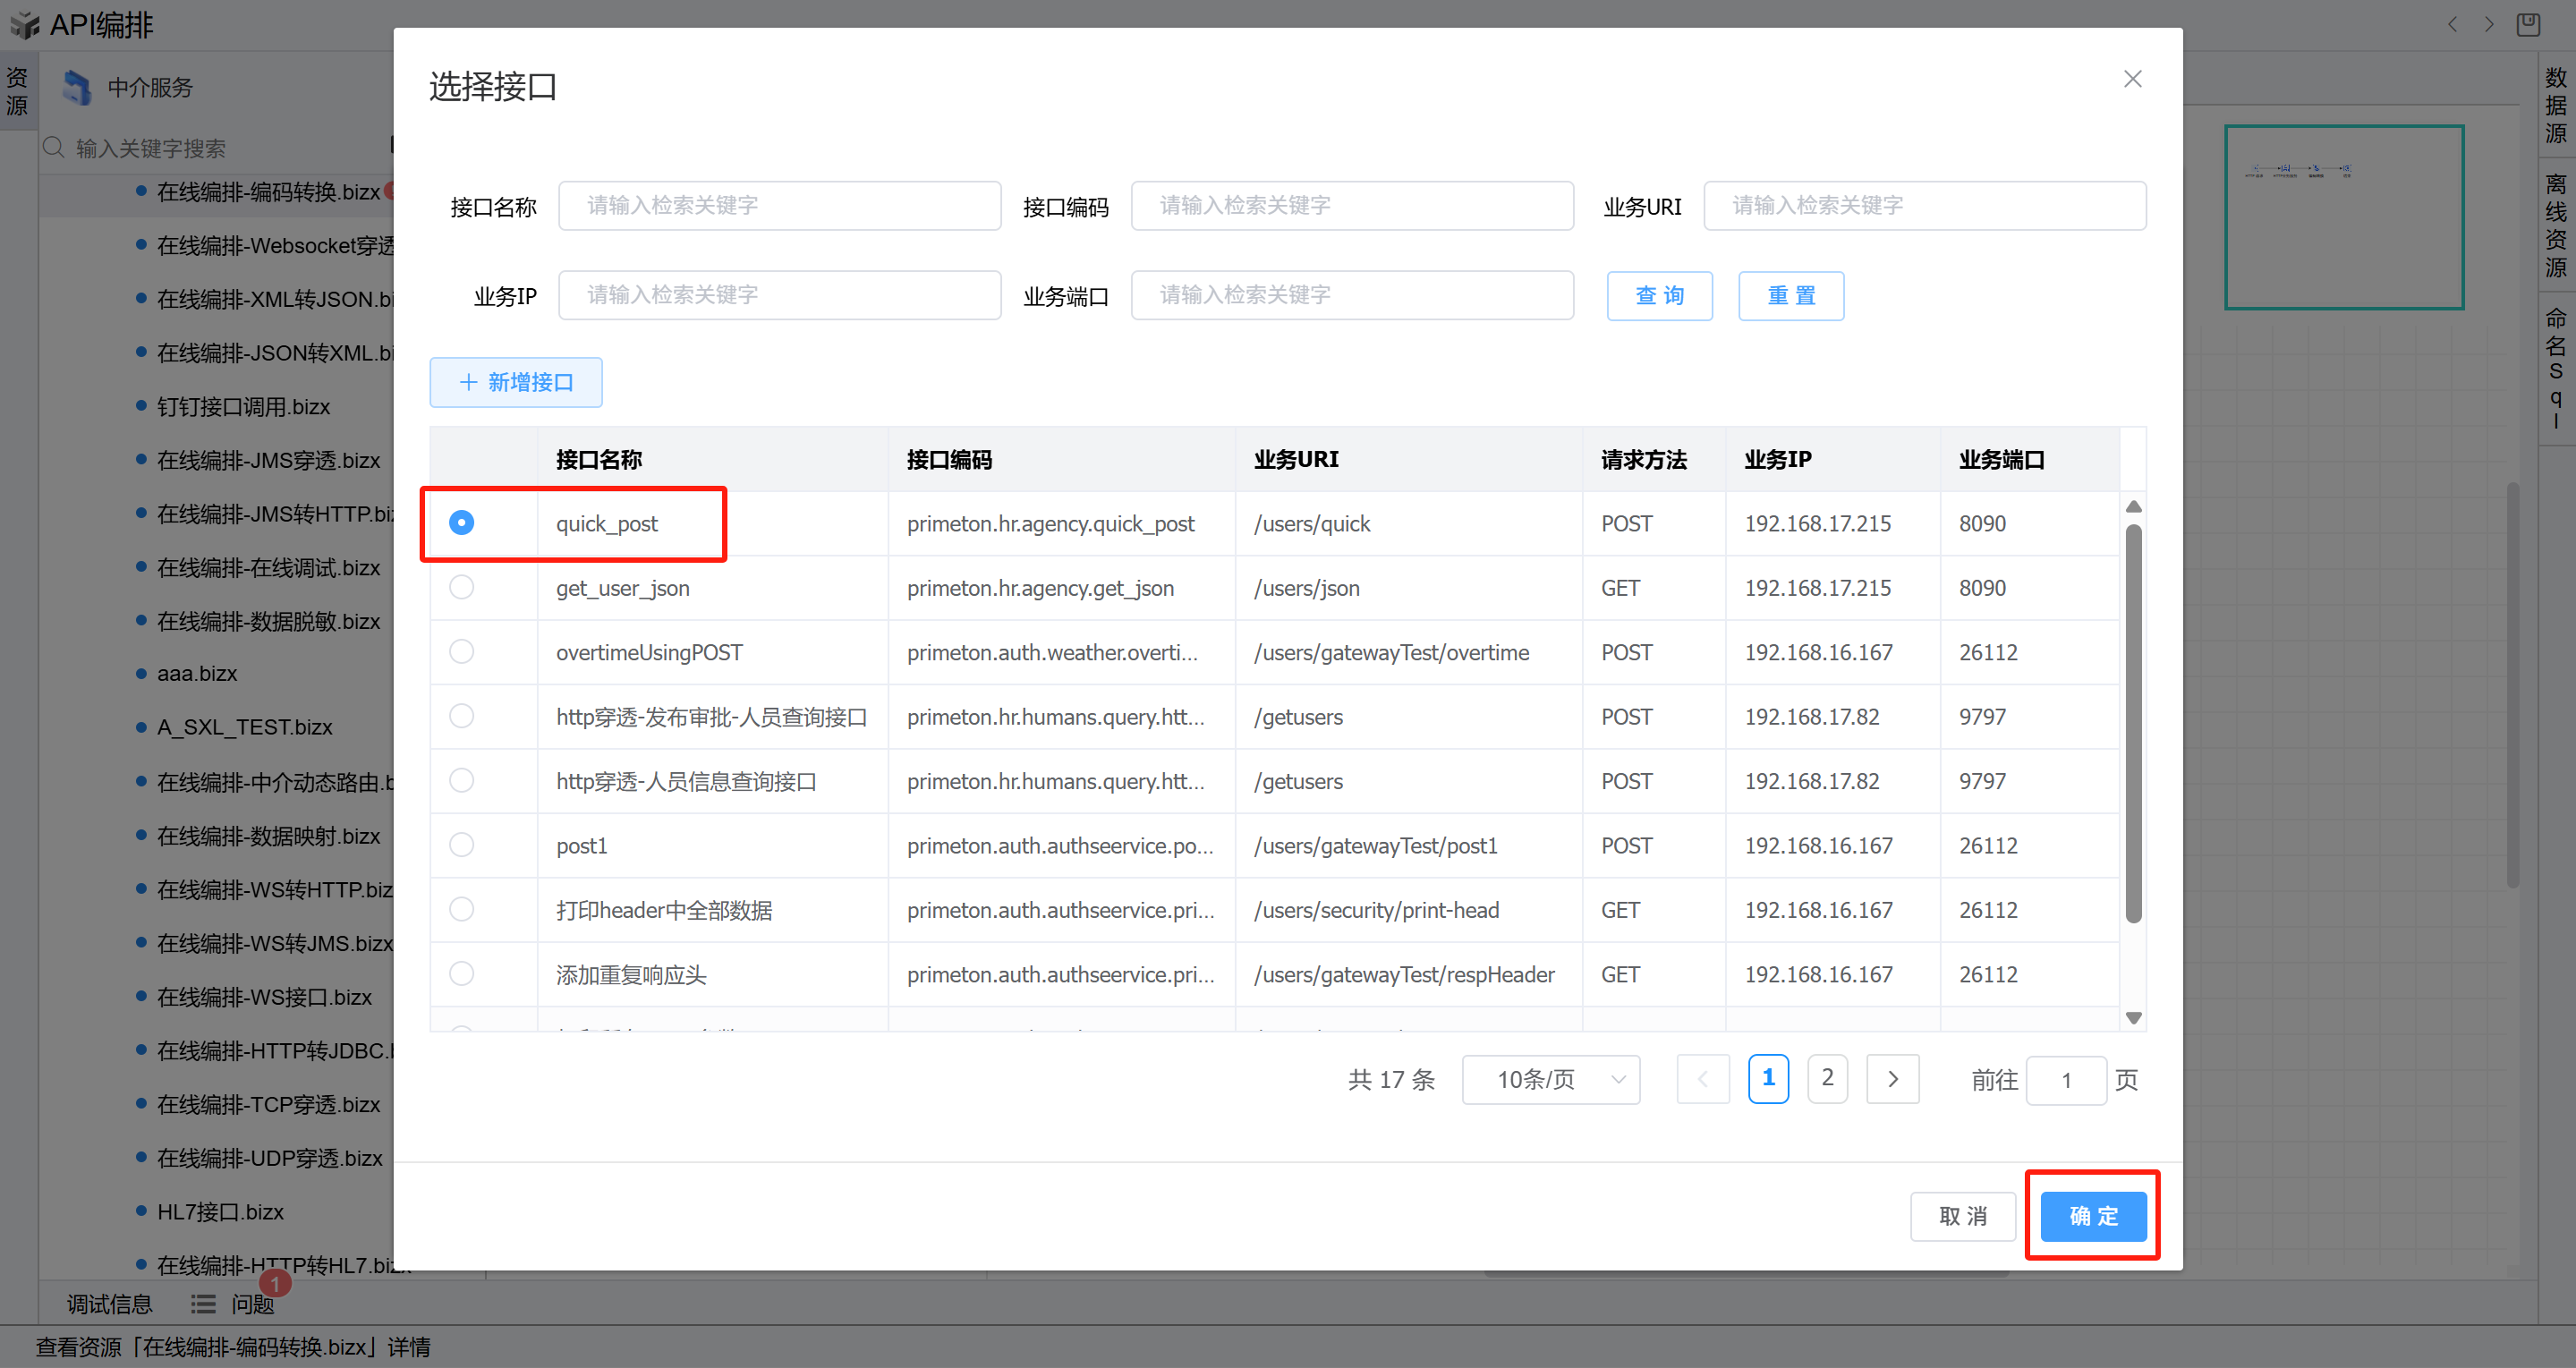Click the 确定 confirm button
This screenshot has height=1368, width=2576.
[2092, 1216]
